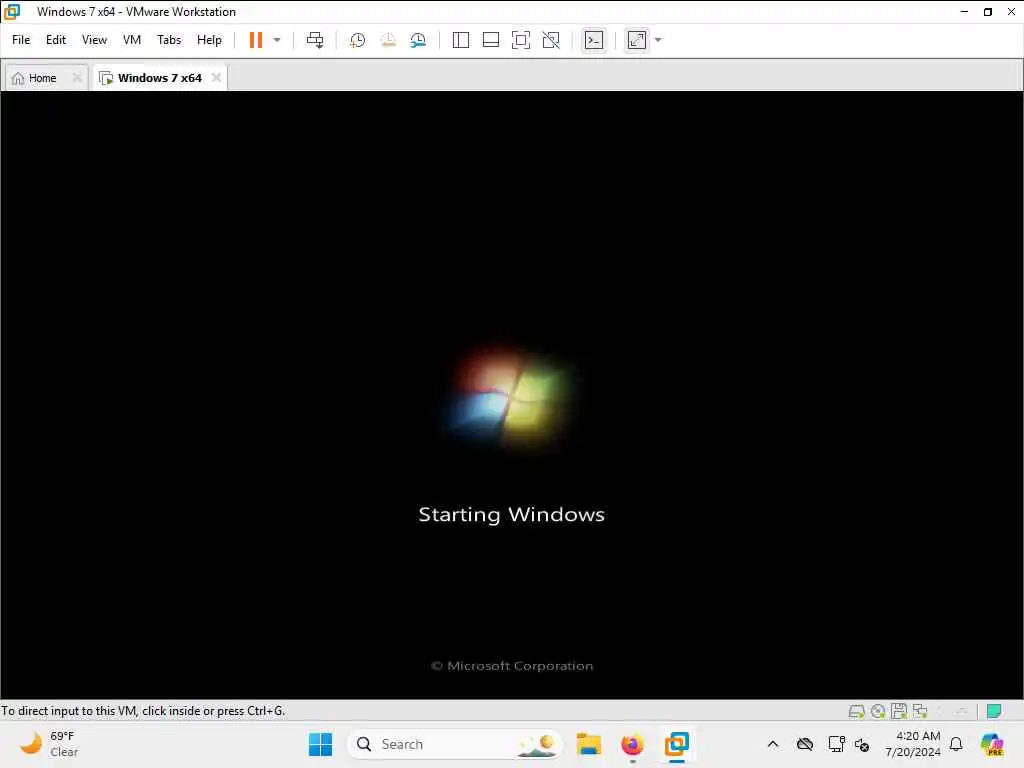Click the Send Ctrl+Alt+Del toolbar icon
This screenshot has height=768, width=1024.
tap(315, 40)
